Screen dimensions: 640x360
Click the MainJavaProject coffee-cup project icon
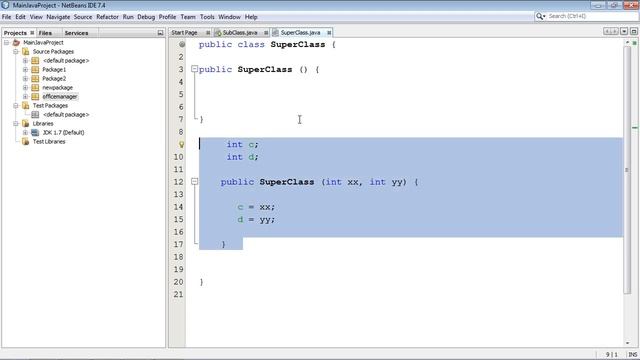click(16, 42)
